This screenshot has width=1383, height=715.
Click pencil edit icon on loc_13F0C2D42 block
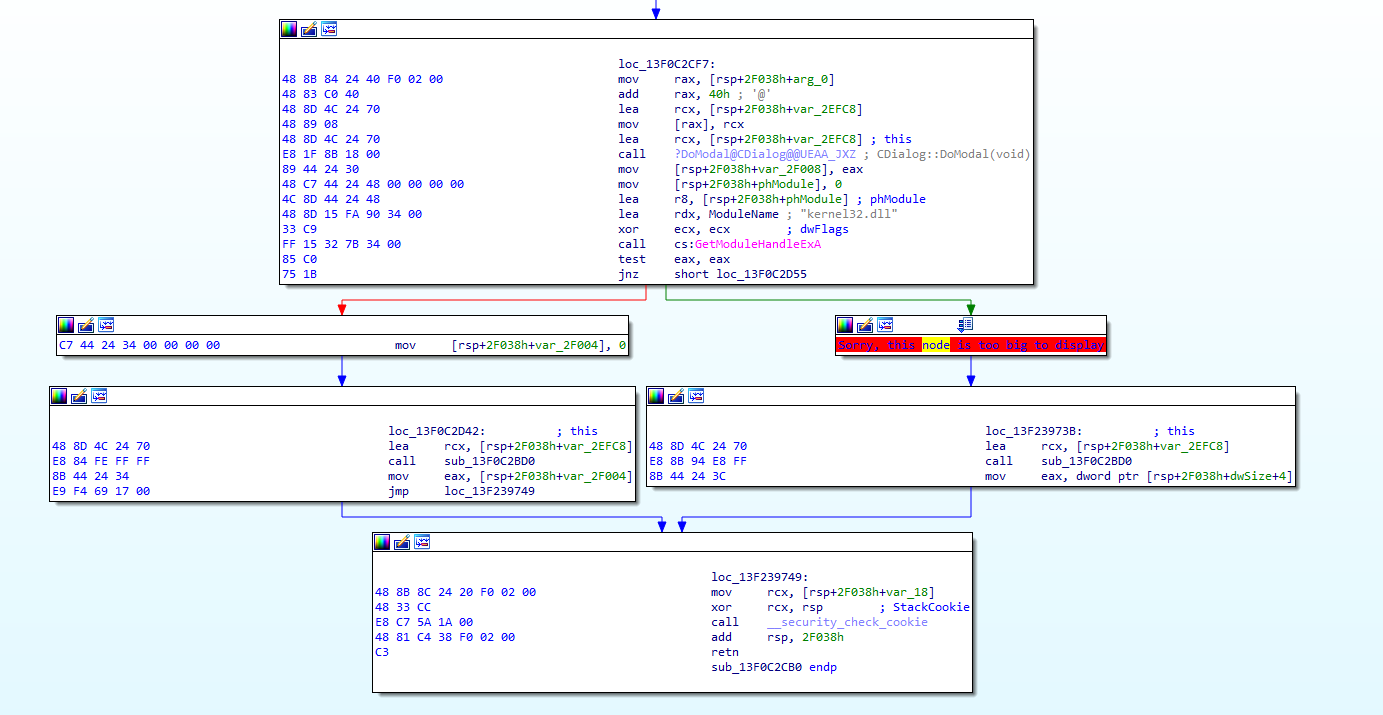[79, 396]
